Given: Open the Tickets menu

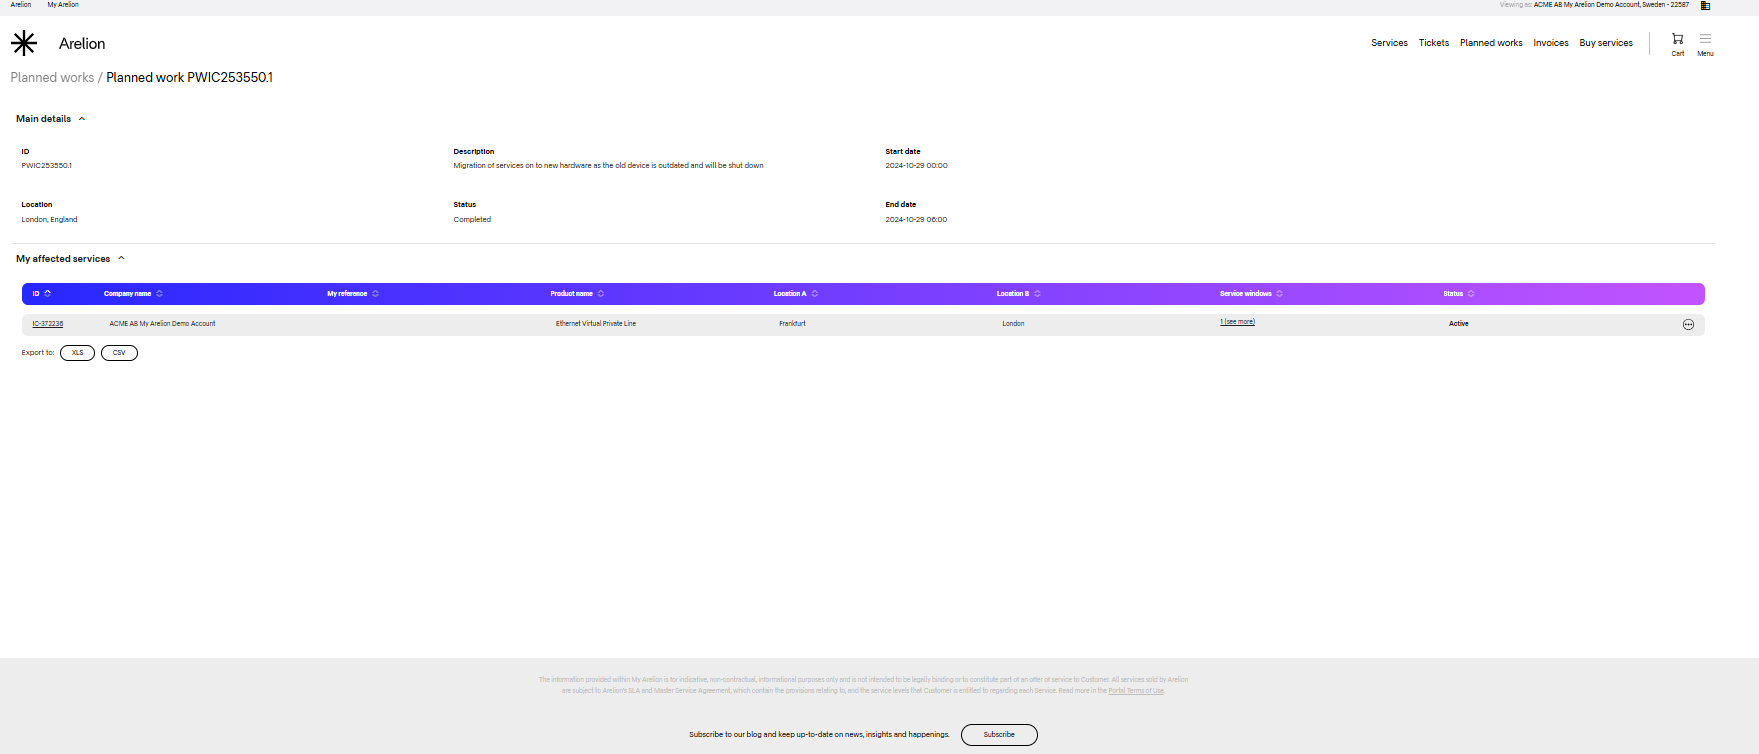Looking at the screenshot, I should coord(1433,43).
